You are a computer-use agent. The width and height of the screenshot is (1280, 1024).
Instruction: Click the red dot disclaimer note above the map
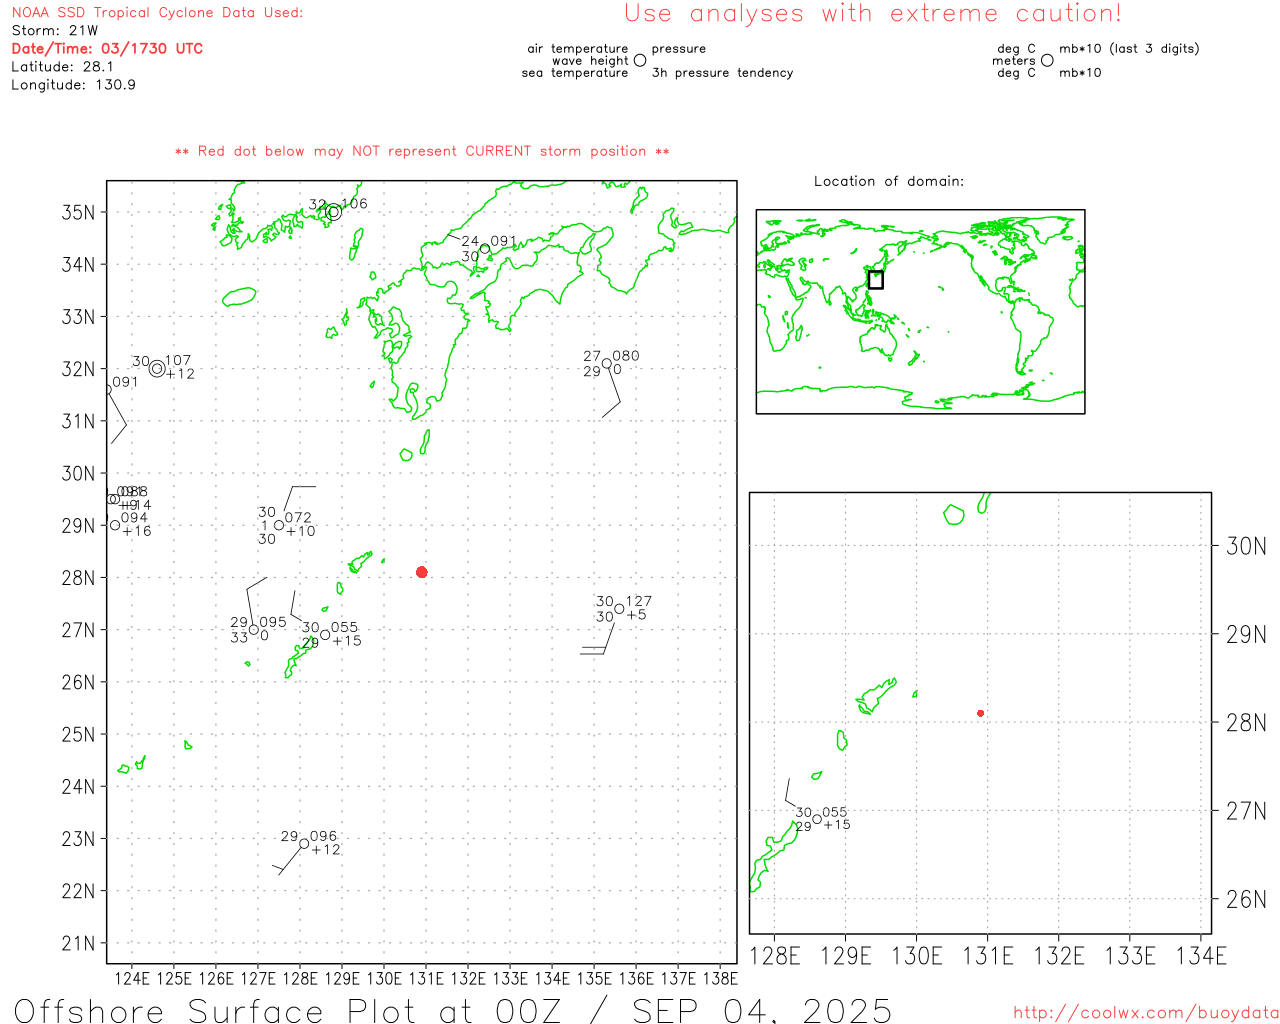422,151
